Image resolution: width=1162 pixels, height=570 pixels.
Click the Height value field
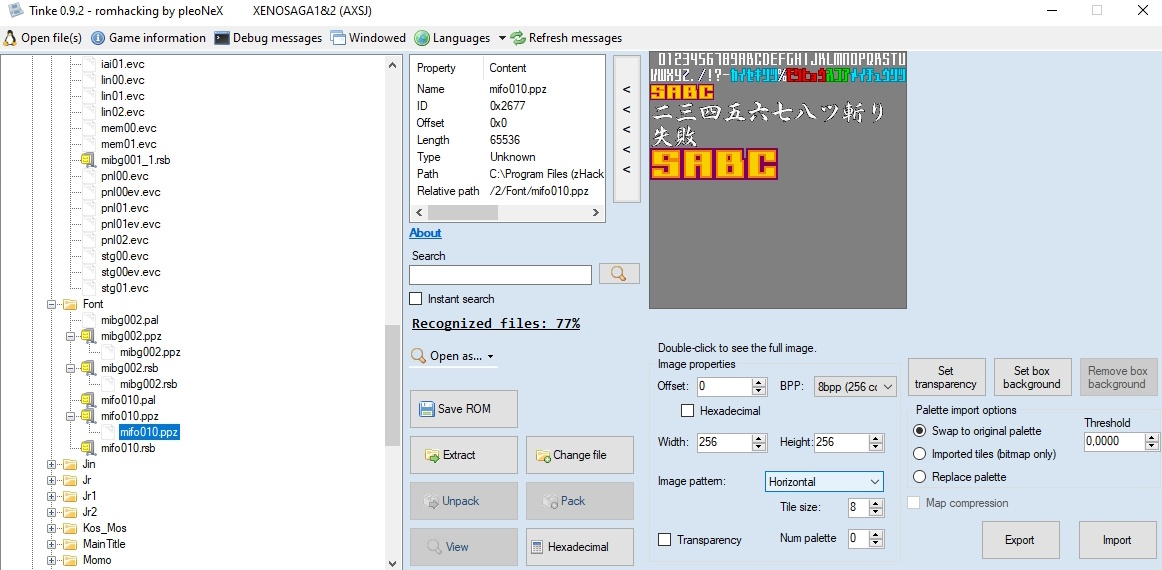pos(842,443)
